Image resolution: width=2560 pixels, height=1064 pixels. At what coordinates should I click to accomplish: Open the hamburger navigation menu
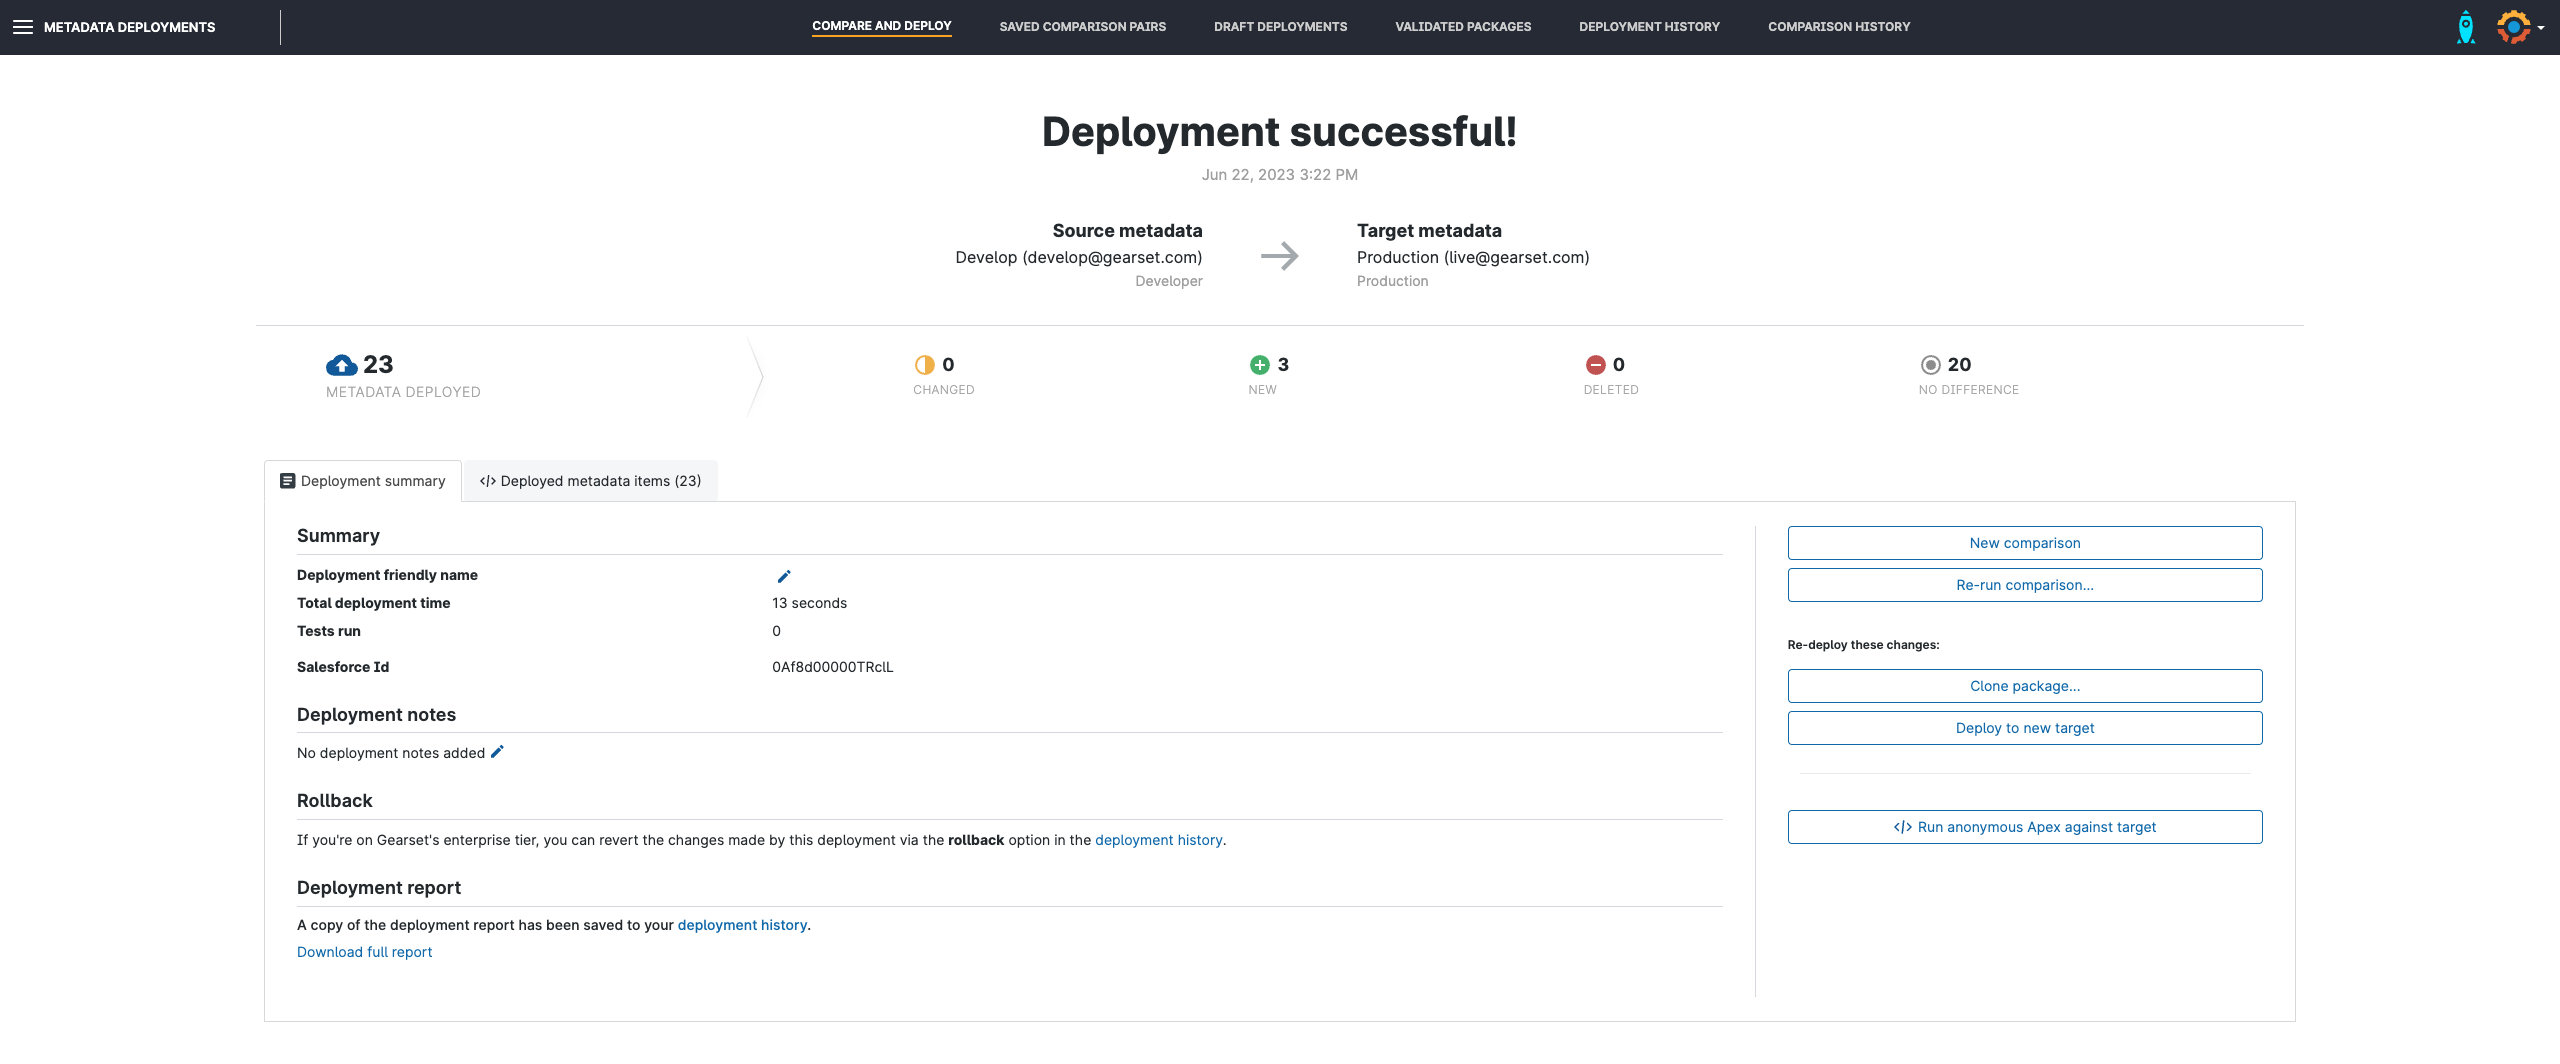point(23,27)
